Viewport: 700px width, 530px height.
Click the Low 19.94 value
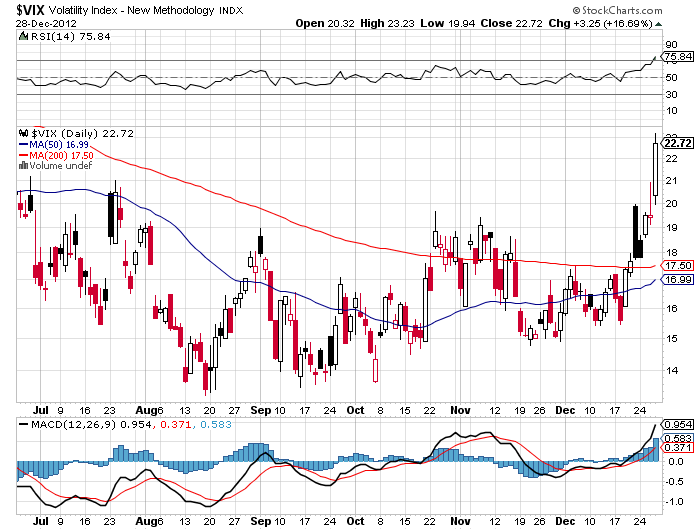[447, 24]
